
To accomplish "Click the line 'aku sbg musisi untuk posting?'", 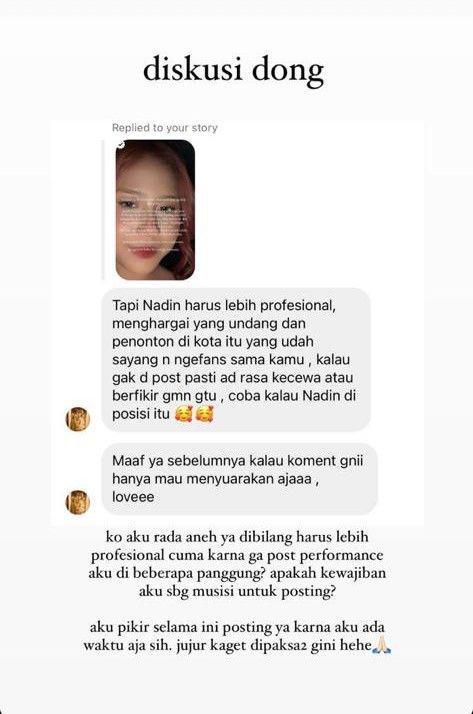I will pyautogui.click(x=237, y=591).
